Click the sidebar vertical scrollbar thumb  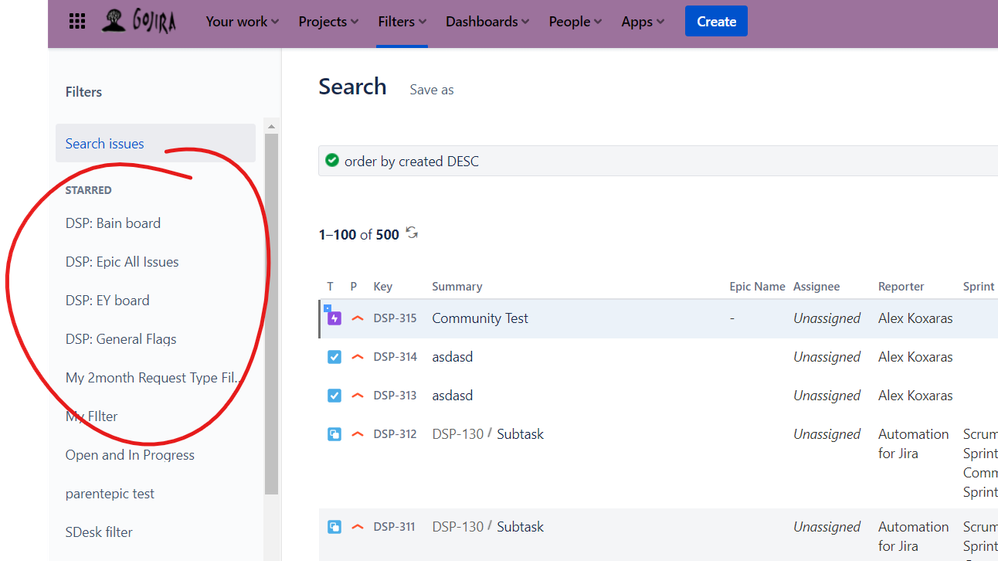coord(272,313)
